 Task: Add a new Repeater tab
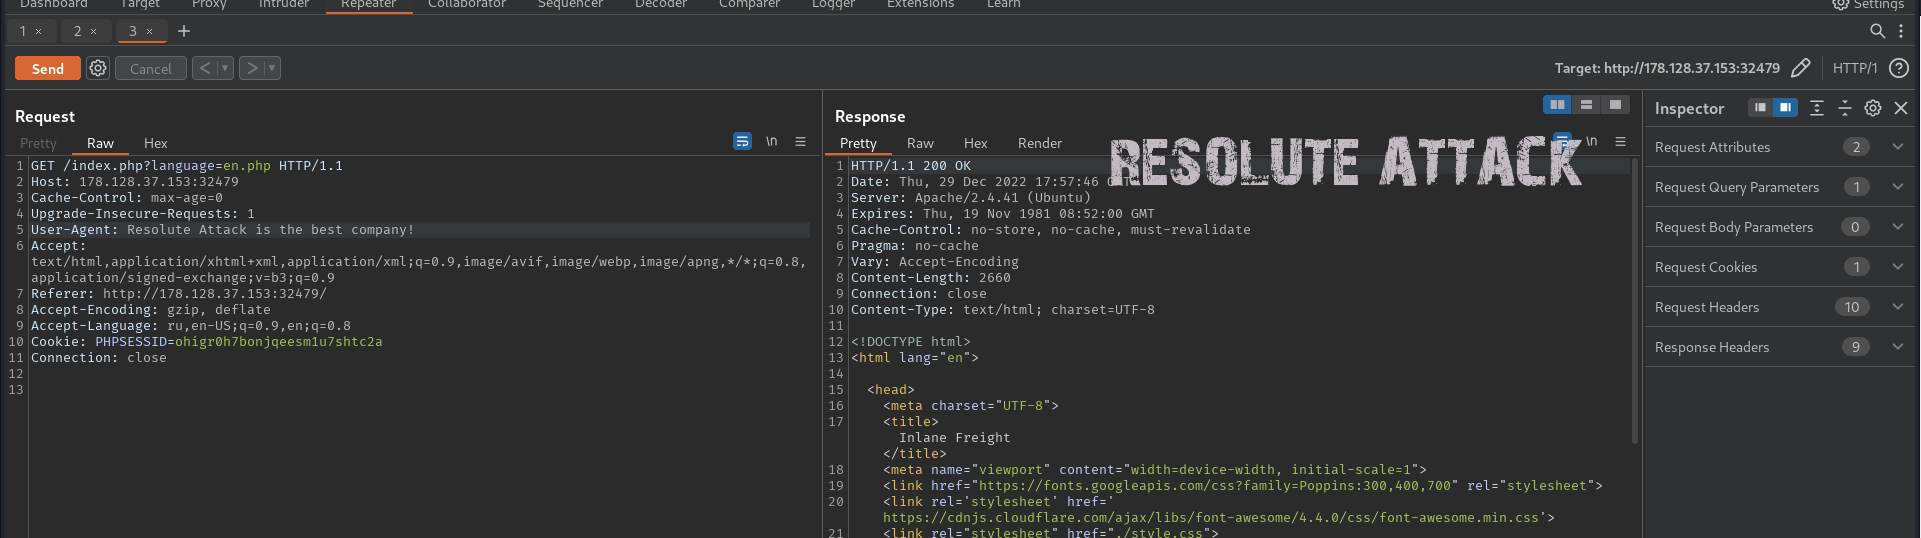click(x=184, y=31)
